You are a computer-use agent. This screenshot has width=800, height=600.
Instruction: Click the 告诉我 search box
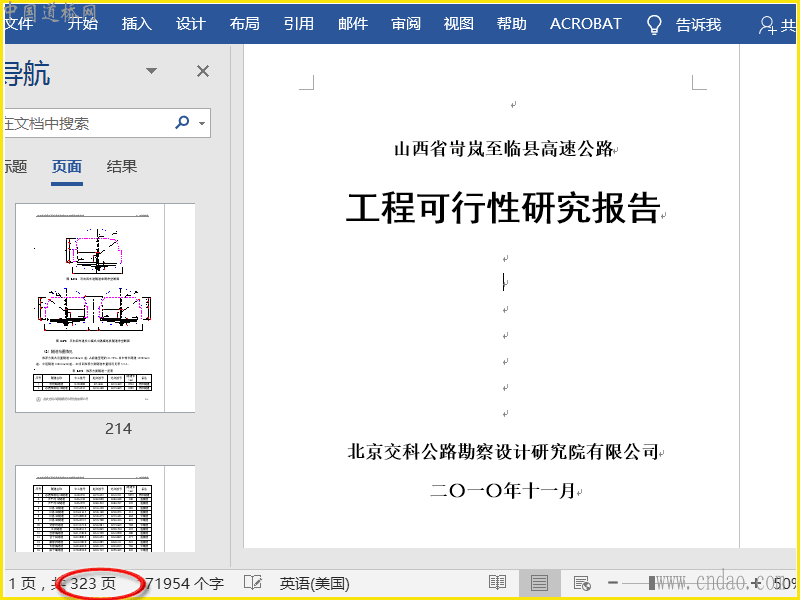pos(698,24)
